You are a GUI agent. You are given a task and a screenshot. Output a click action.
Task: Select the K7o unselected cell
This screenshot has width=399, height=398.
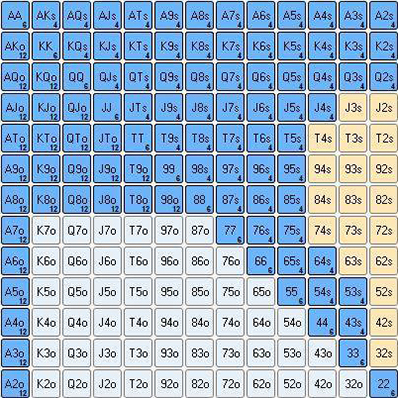(x=46, y=230)
